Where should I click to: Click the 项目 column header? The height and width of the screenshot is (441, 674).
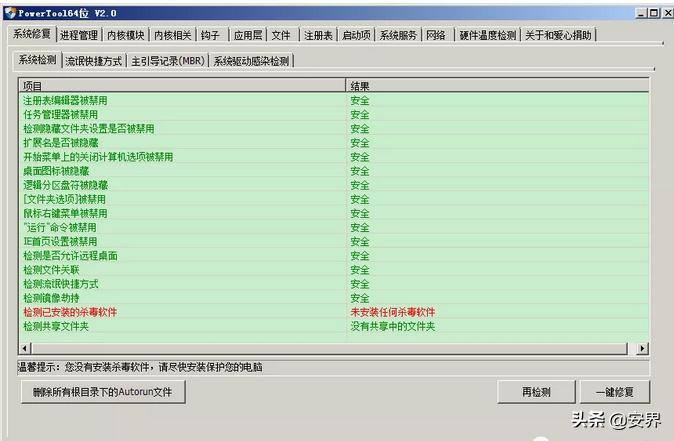coord(182,86)
